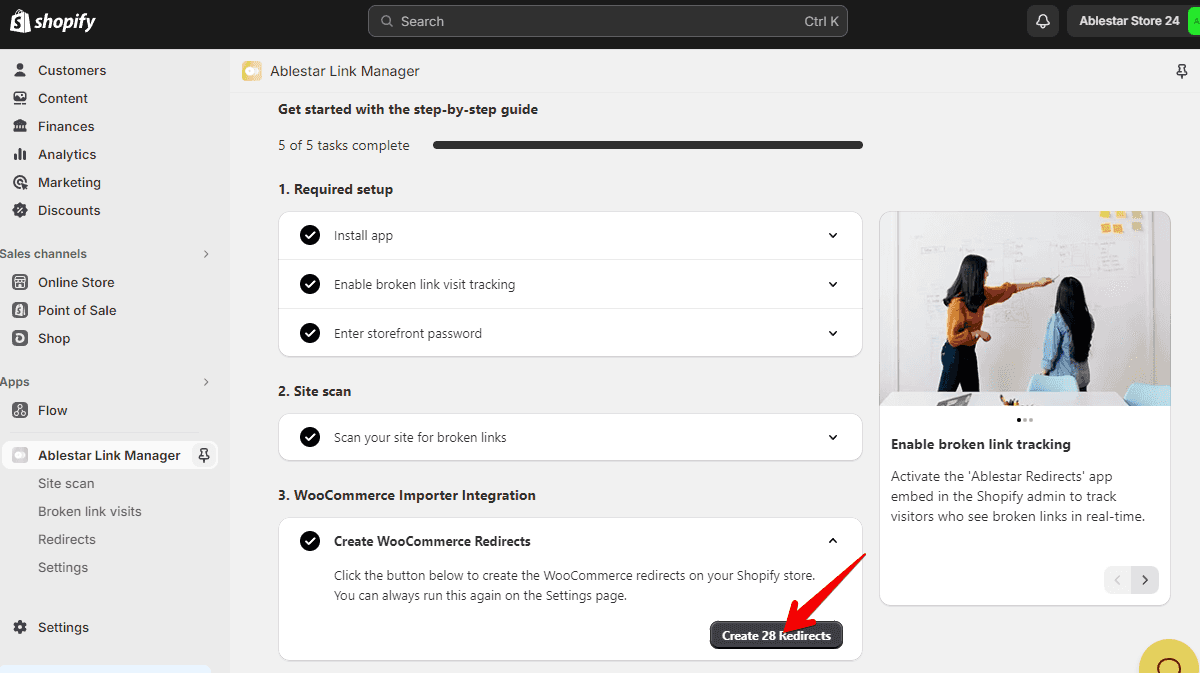Click the Customers person icon
This screenshot has width=1200, height=673.
point(20,70)
